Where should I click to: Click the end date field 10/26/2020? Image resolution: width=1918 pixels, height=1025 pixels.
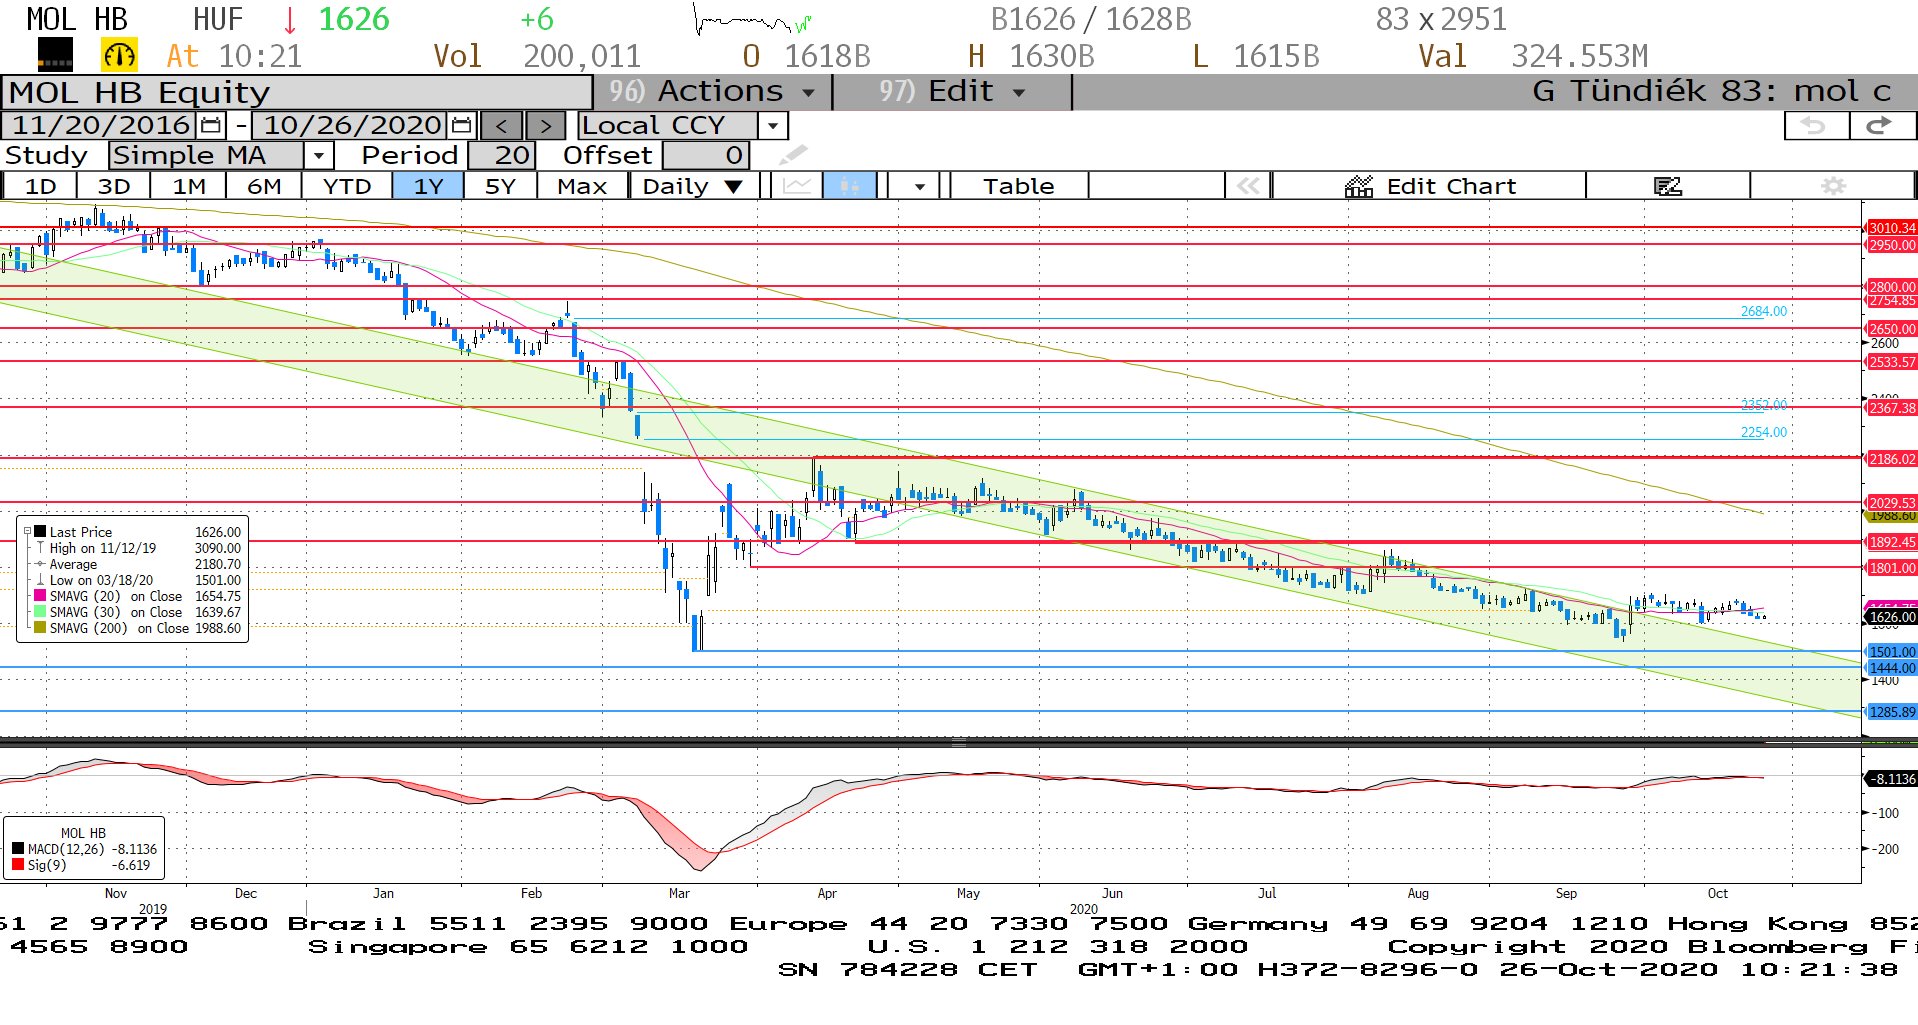[351, 125]
